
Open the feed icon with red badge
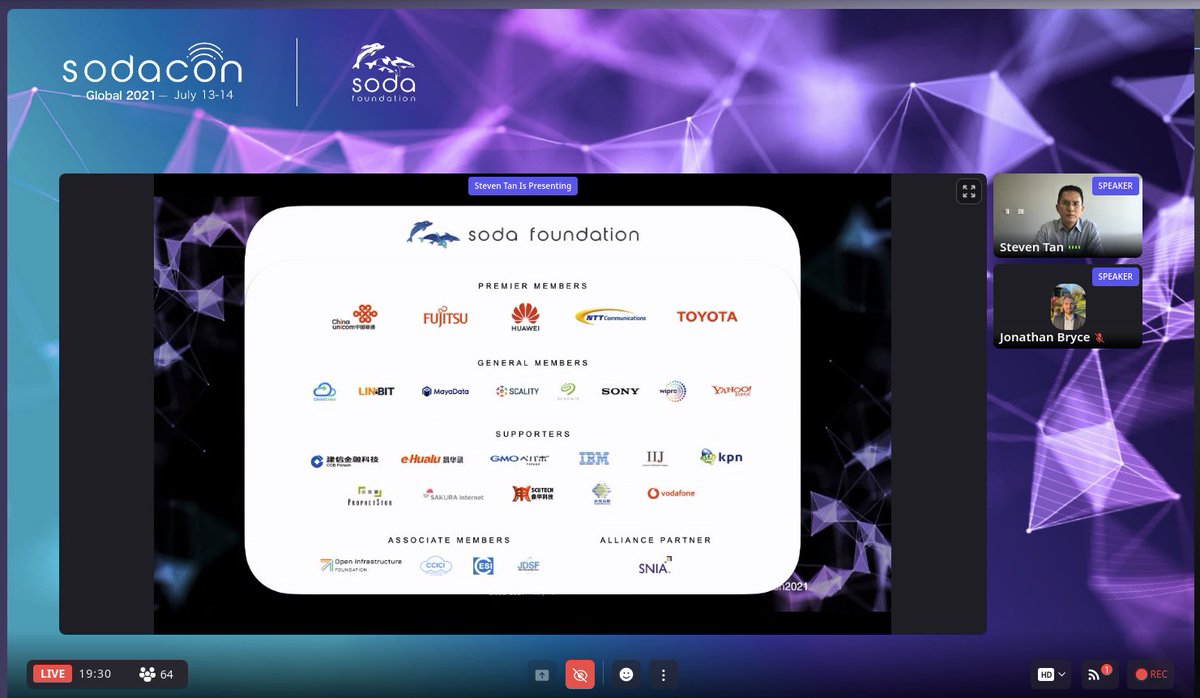[1098, 674]
